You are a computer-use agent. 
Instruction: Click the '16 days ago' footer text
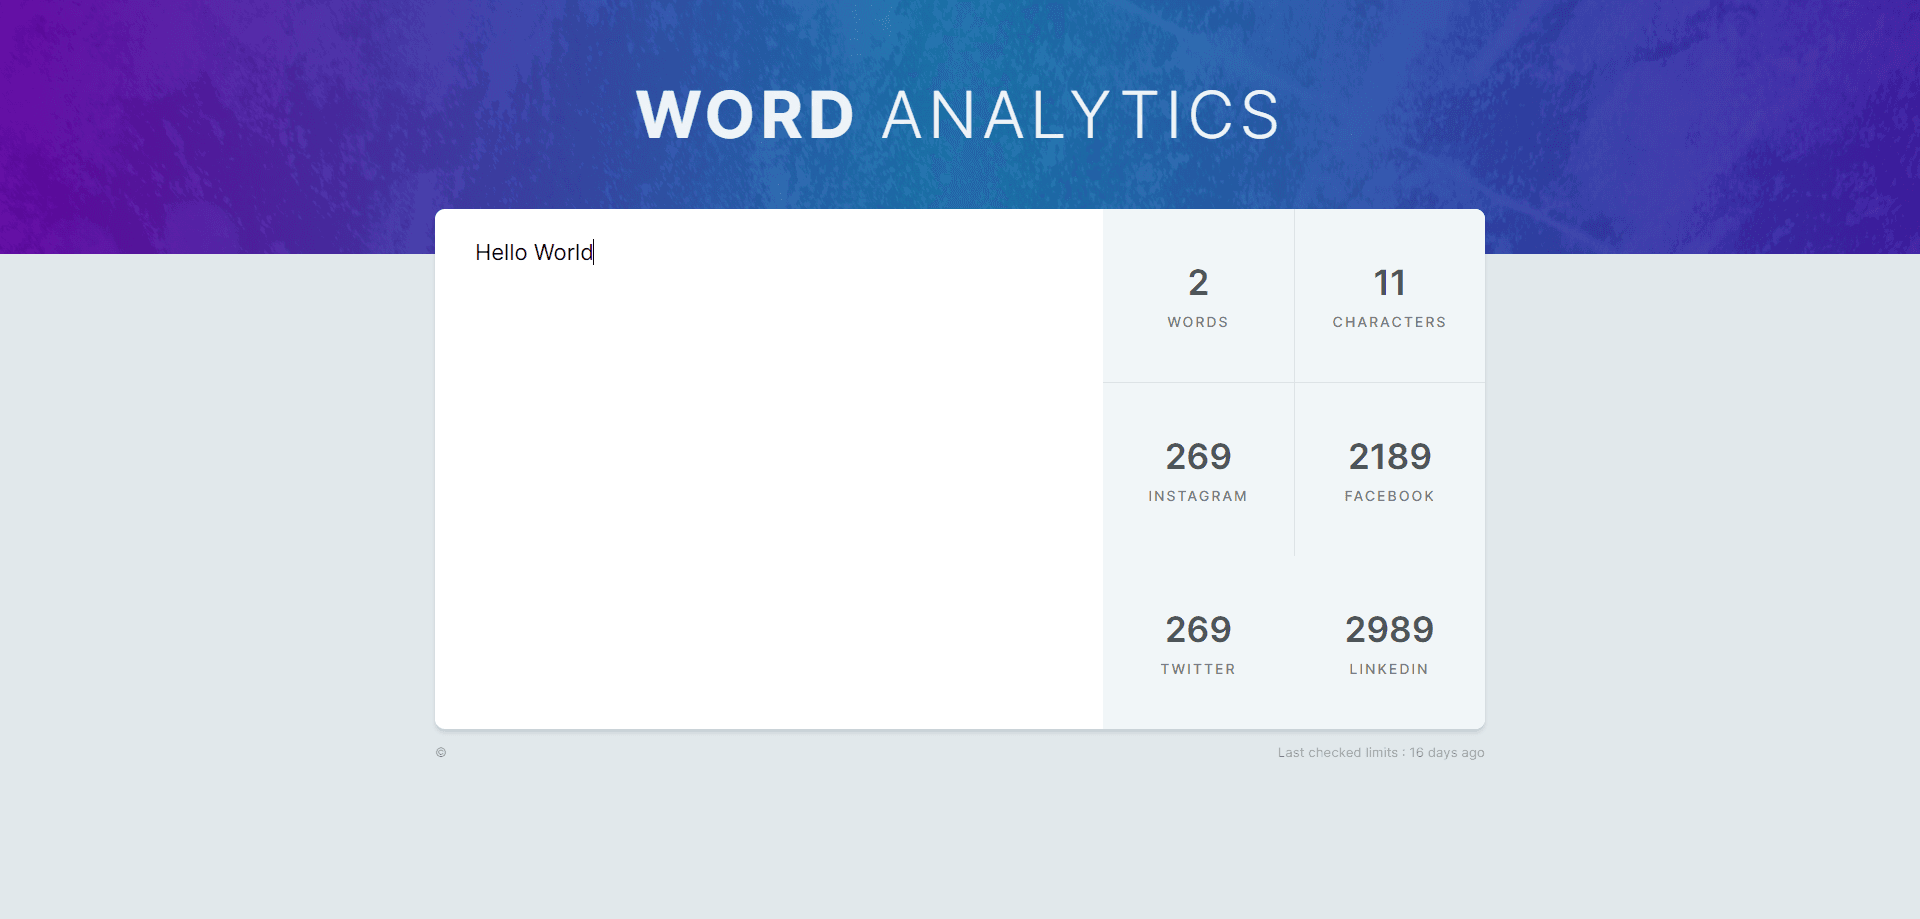1447,753
